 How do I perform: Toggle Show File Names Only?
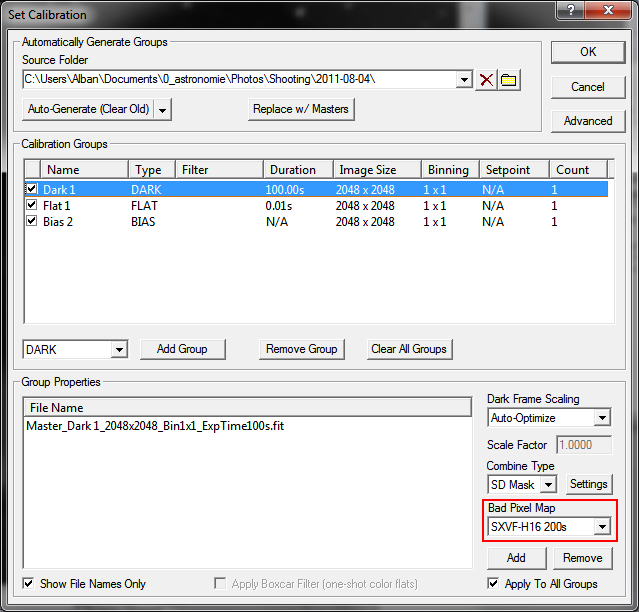pyautogui.click(x=28, y=583)
